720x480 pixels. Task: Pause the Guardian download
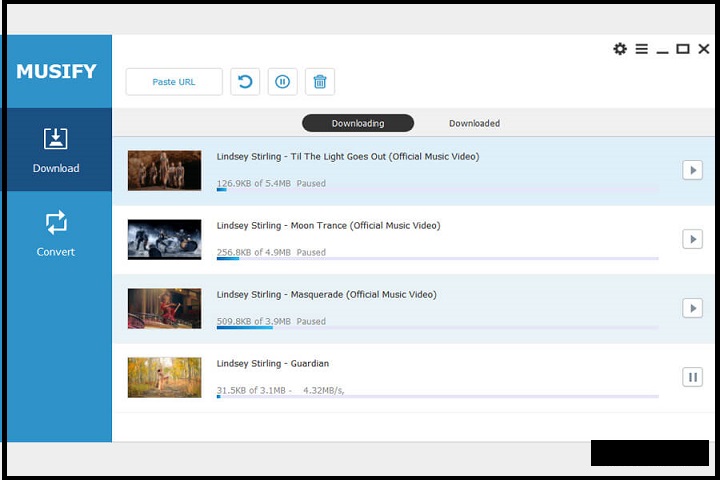point(692,377)
